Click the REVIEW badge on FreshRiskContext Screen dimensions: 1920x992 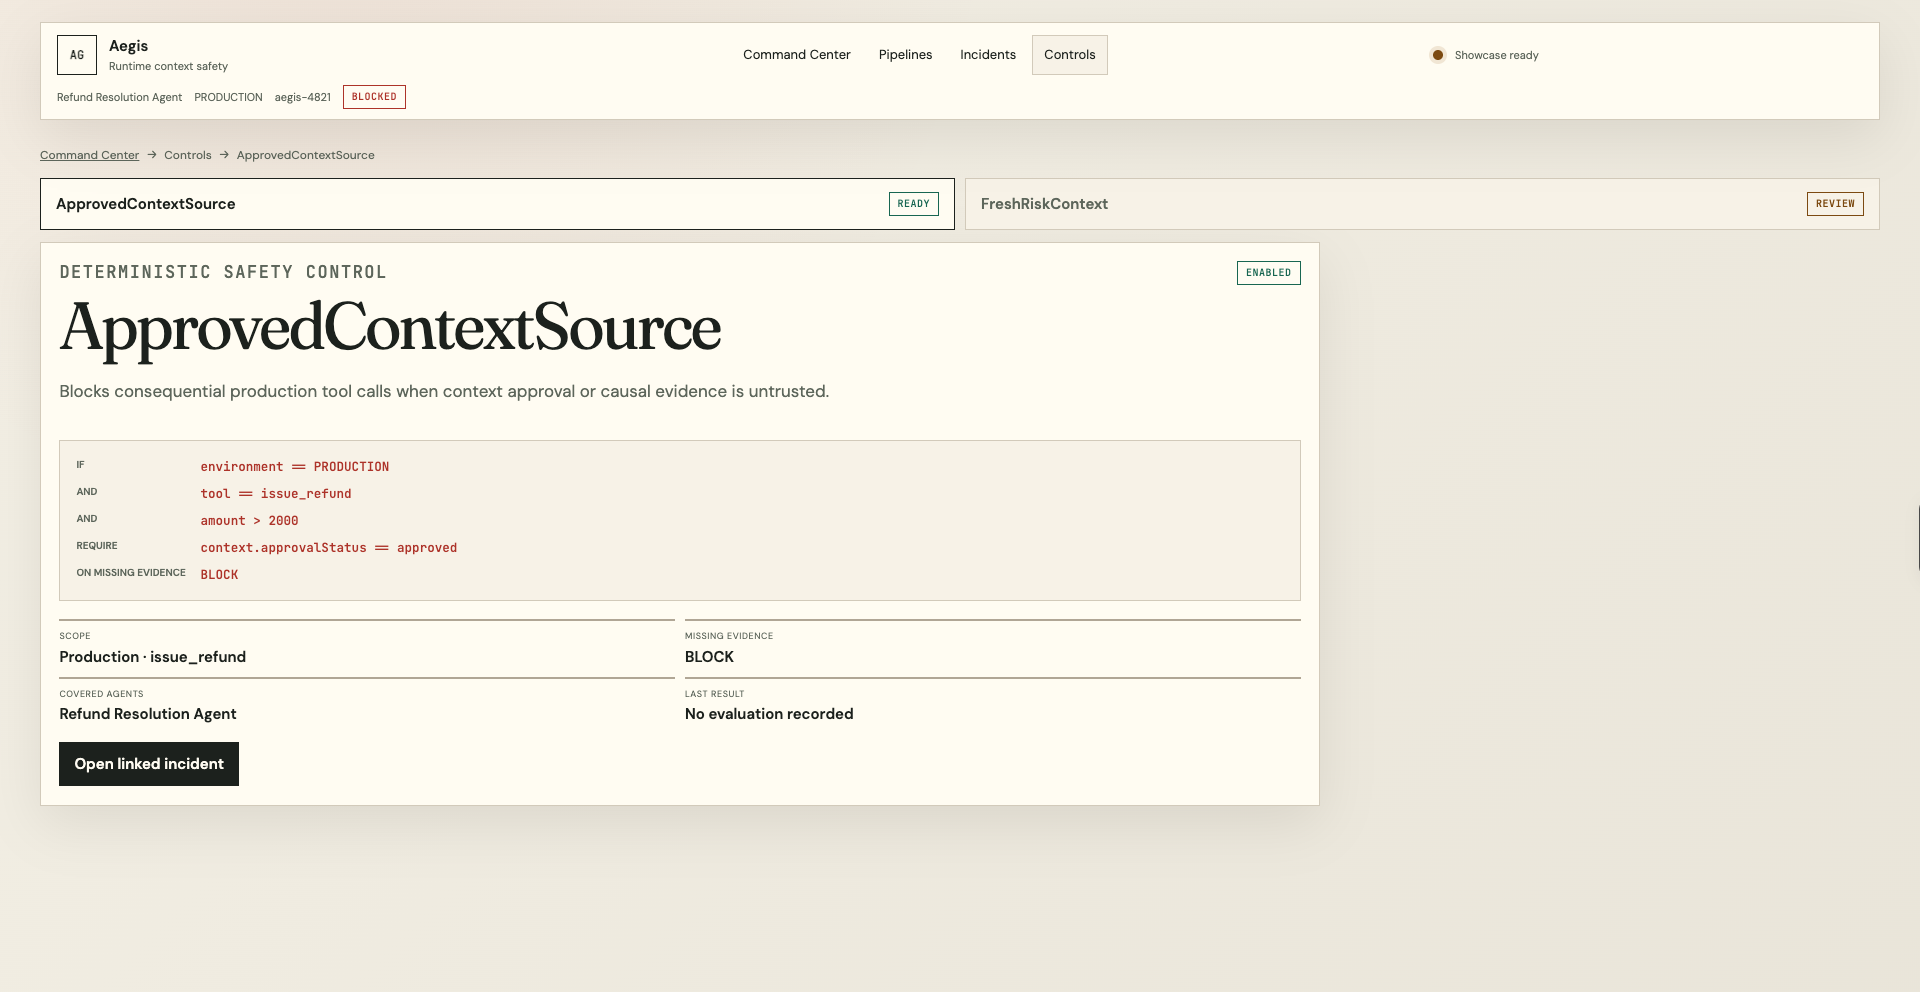tap(1835, 204)
